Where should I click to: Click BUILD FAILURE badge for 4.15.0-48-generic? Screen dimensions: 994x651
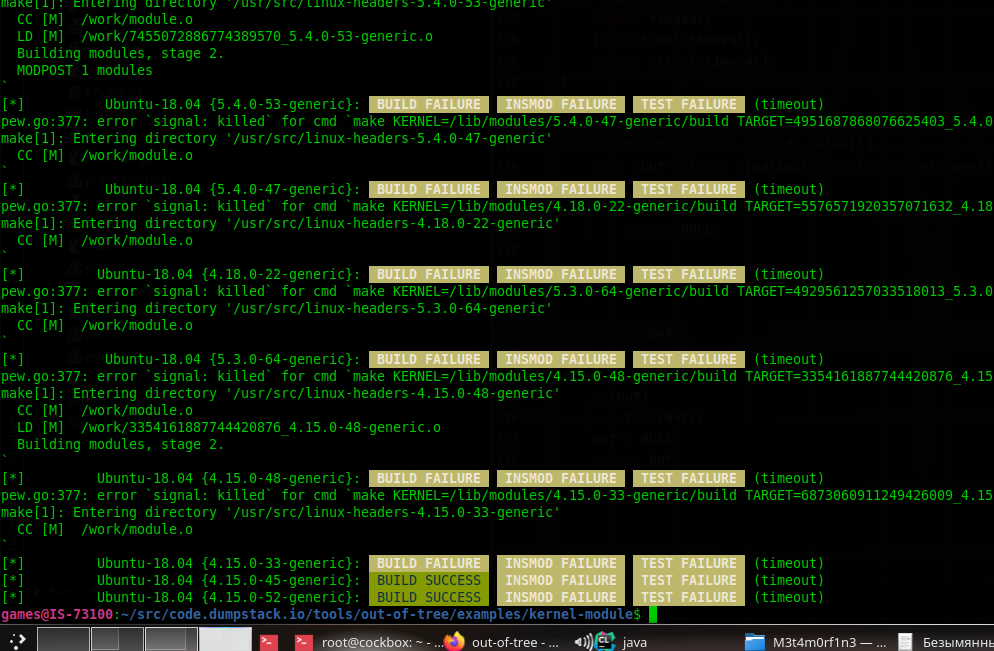(429, 478)
